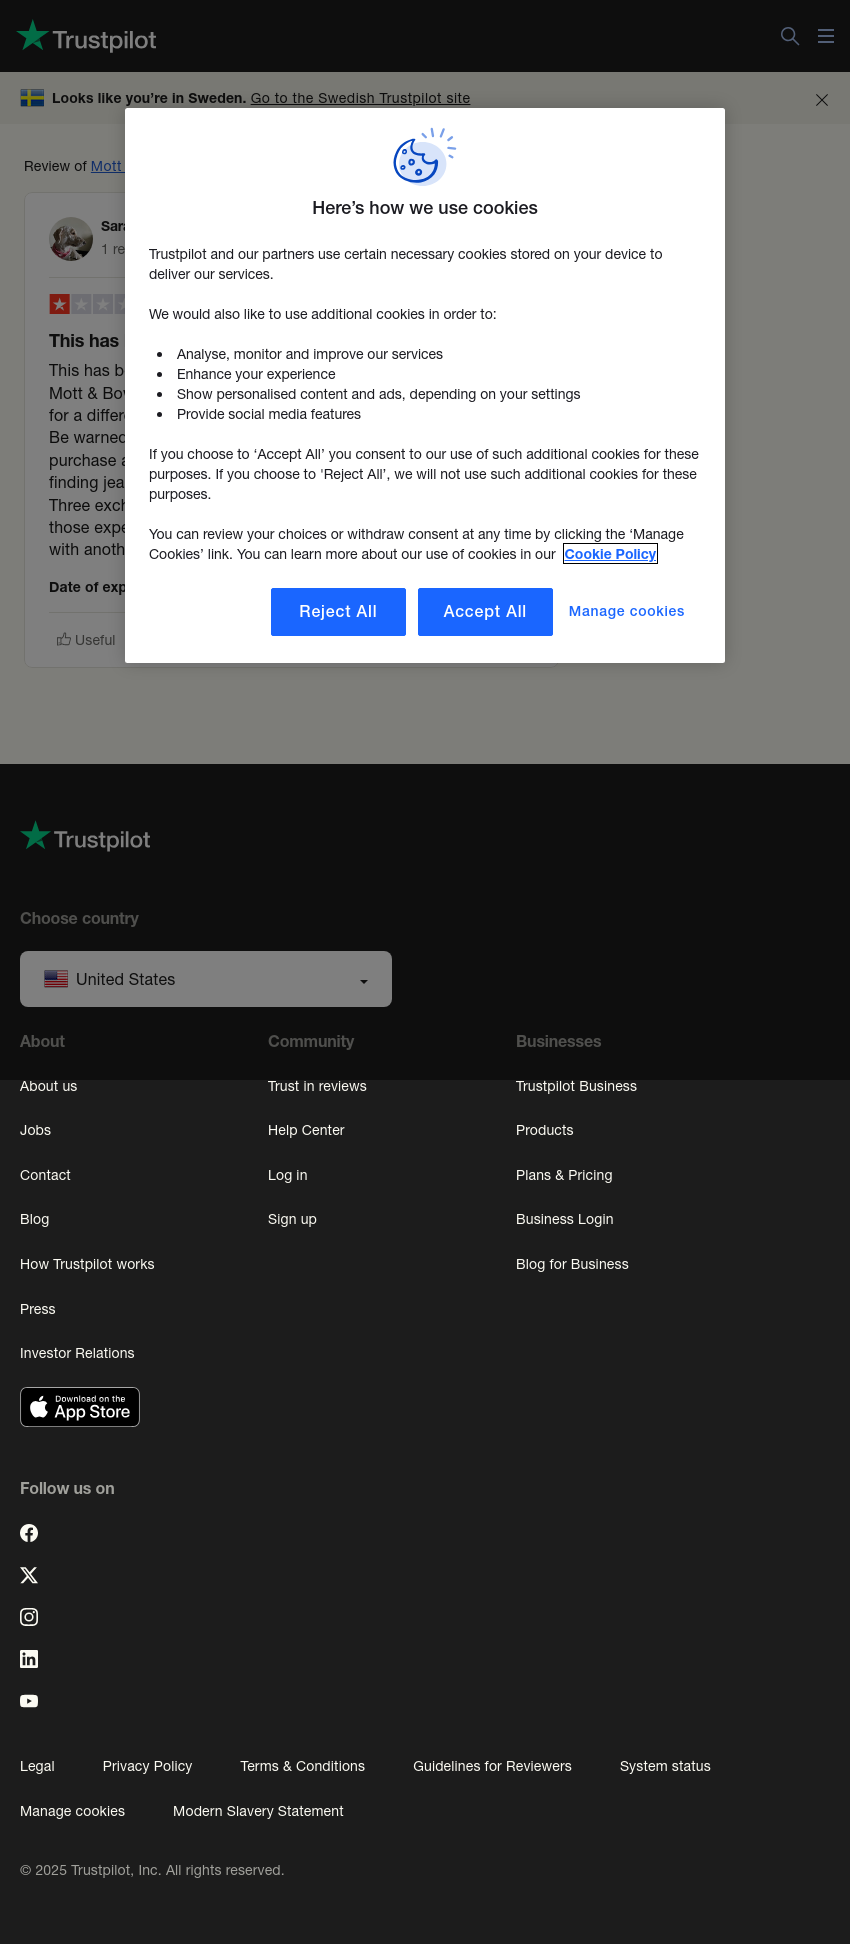Click the Mott company link in review header
Screen dimensions: 850x1944
click(107, 166)
